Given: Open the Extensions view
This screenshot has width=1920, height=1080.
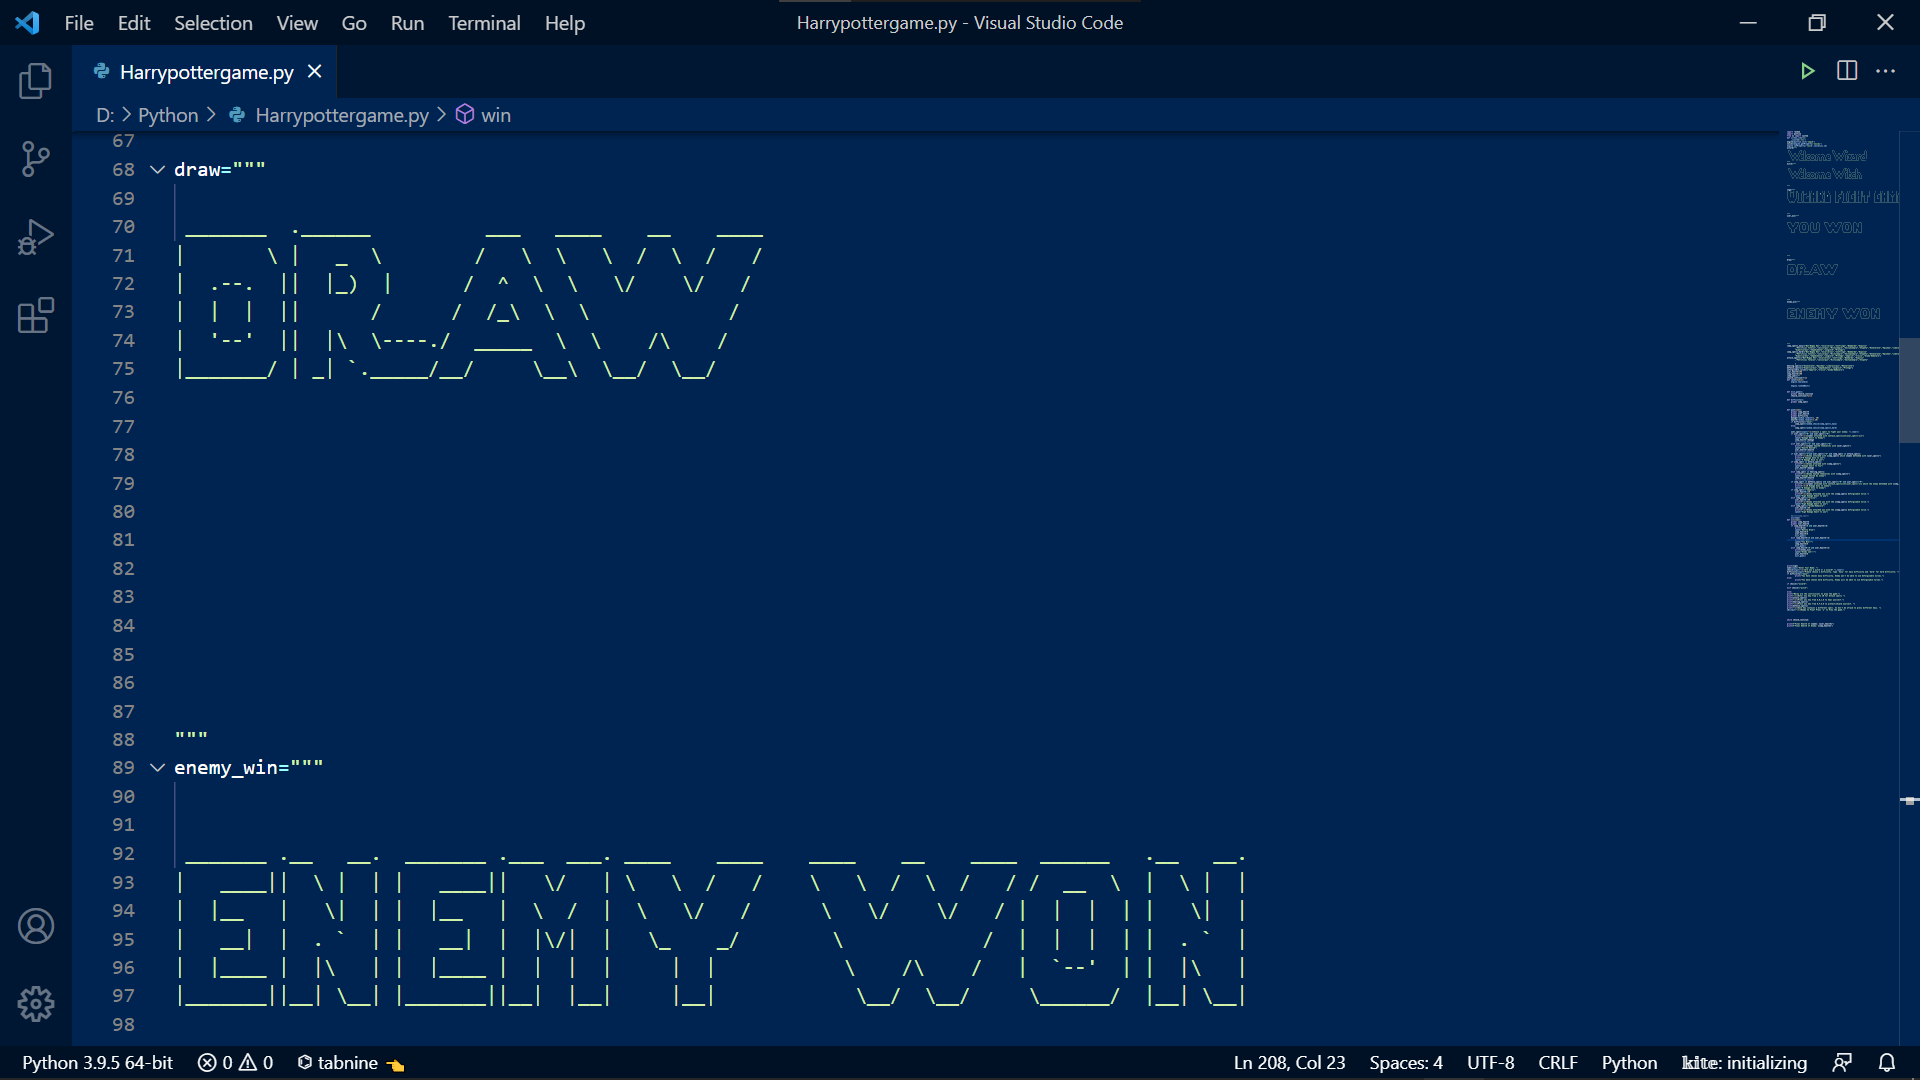Looking at the screenshot, I should pos(36,316).
